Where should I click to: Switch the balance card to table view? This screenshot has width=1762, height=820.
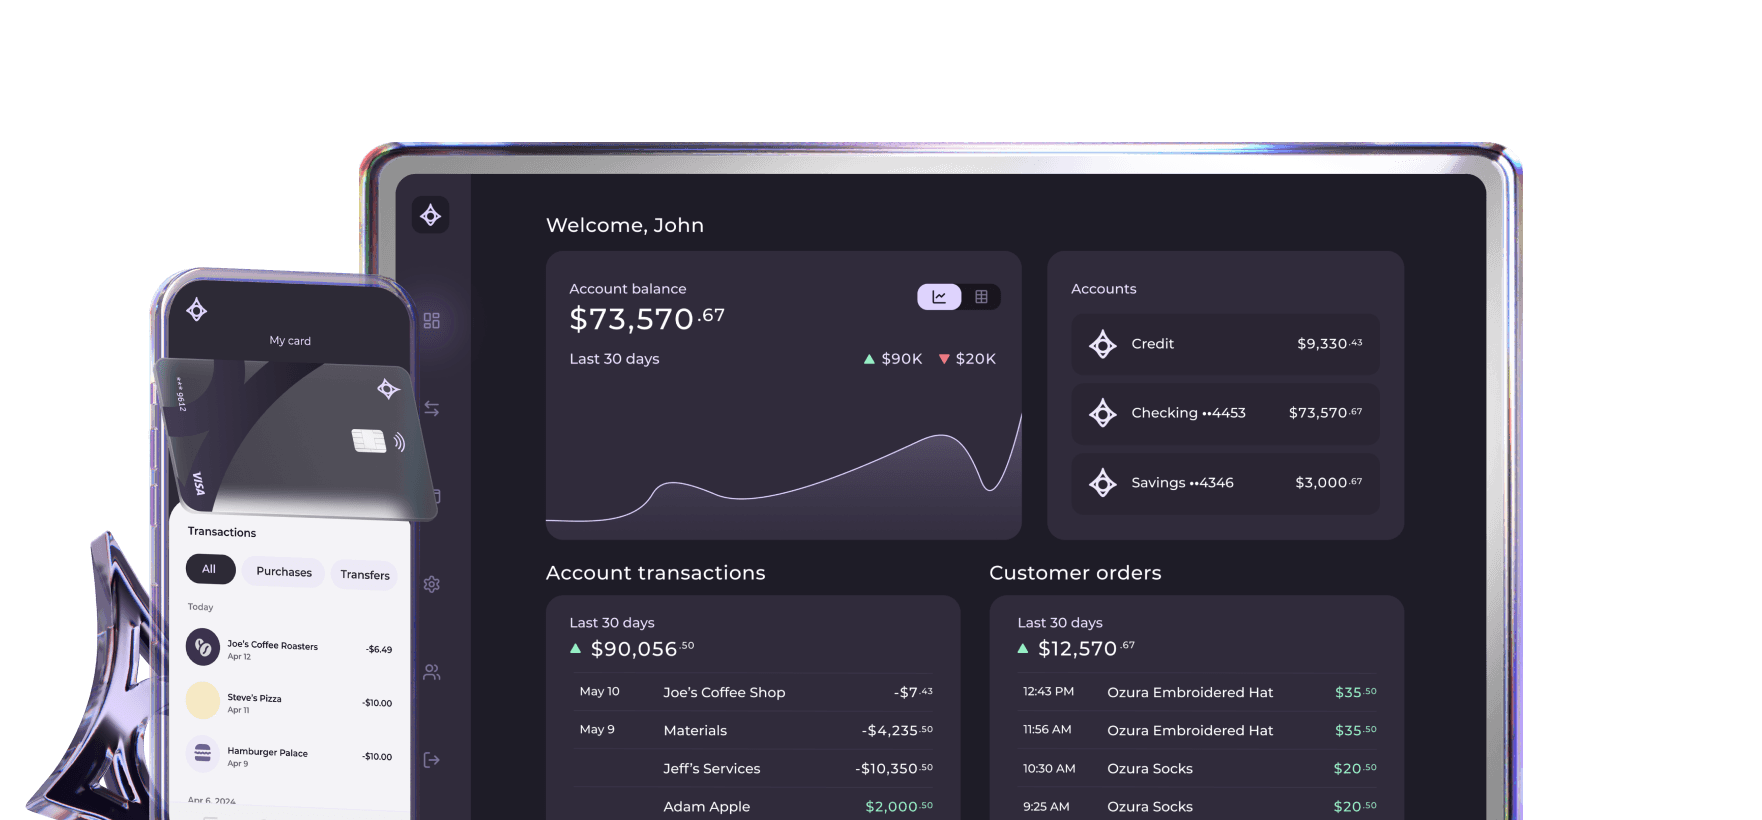tap(981, 297)
